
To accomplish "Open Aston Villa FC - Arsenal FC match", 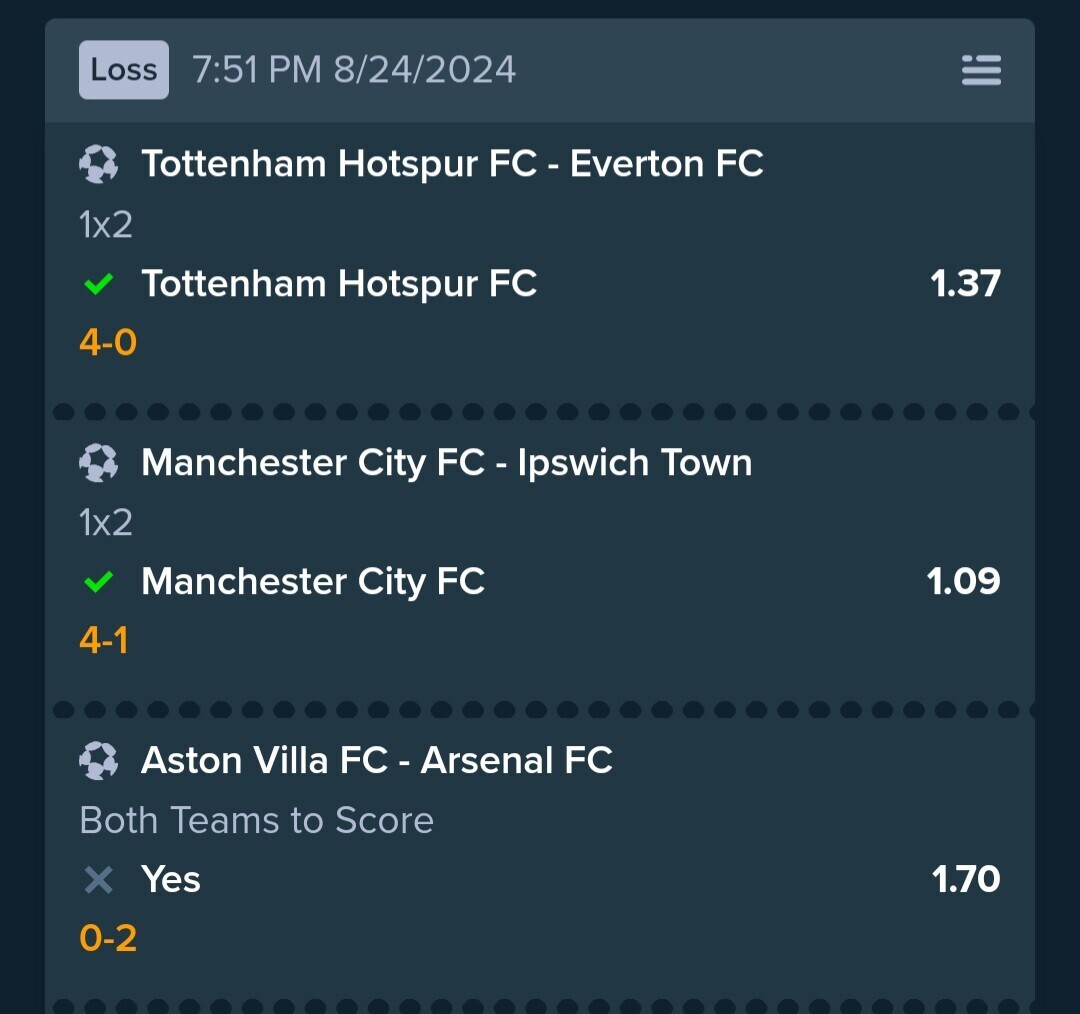I will [377, 760].
